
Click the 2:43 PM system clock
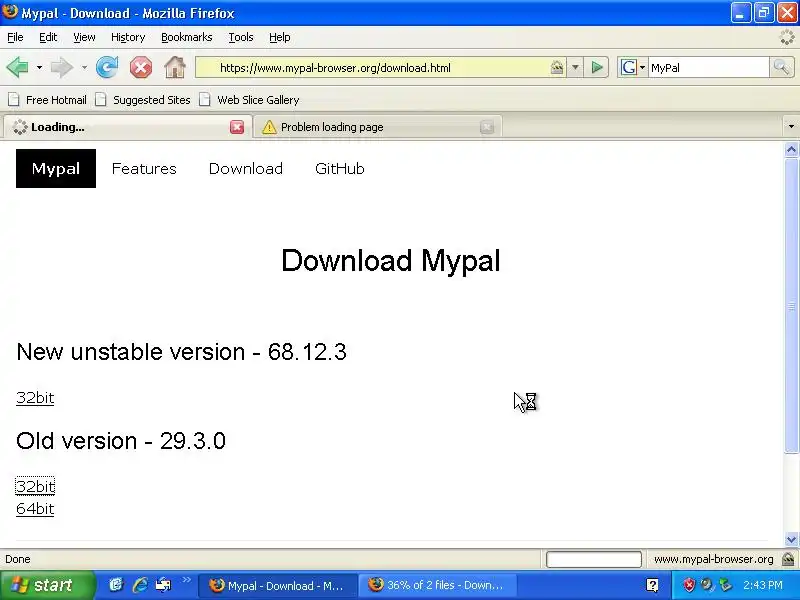pos(762,585)
